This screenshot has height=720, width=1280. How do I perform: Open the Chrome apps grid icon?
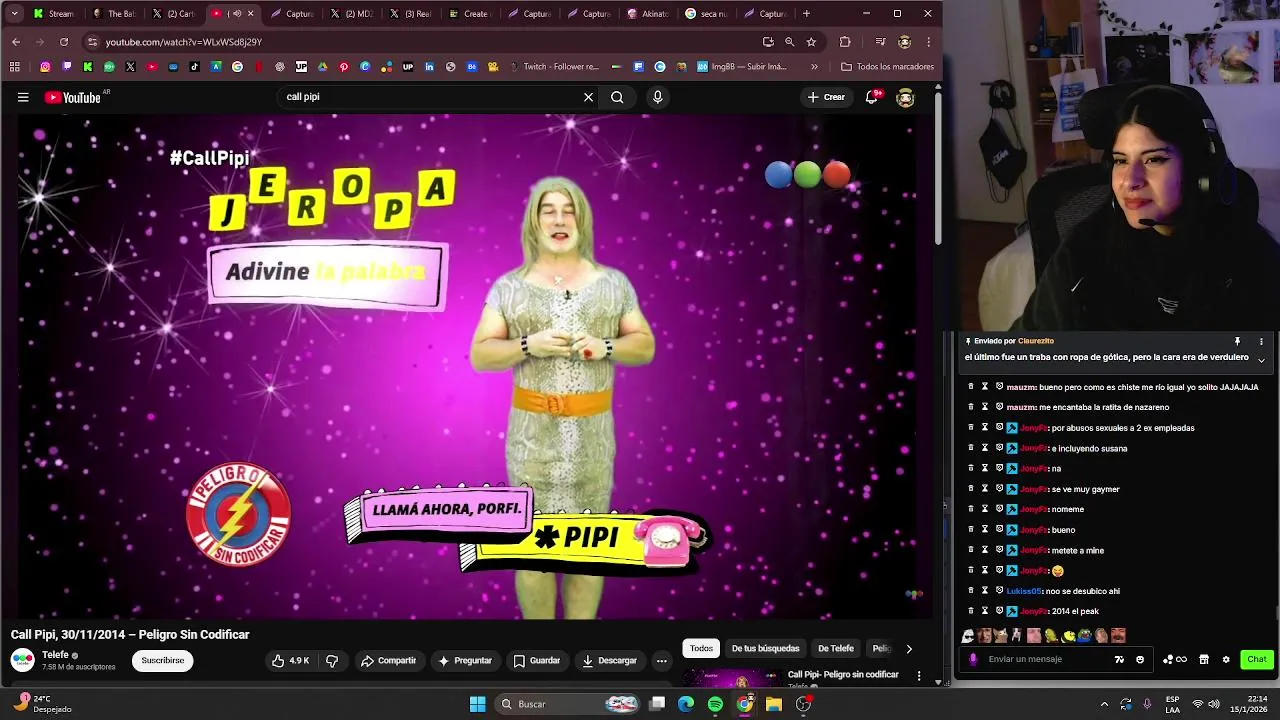point(14,67)
